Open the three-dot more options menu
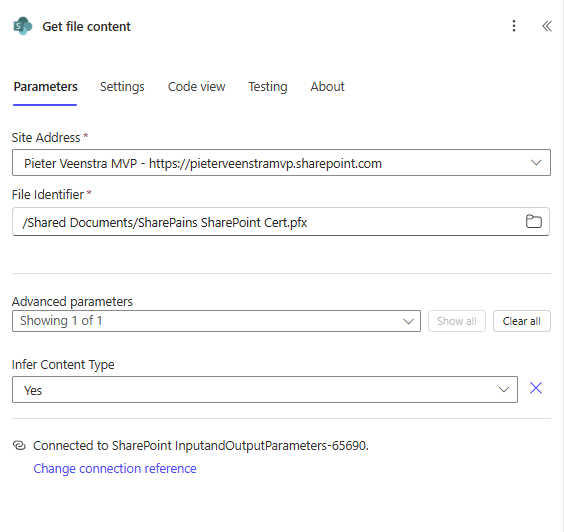This screenshot has height=532, width=565. pyautogui.click(x=514, y=26)
